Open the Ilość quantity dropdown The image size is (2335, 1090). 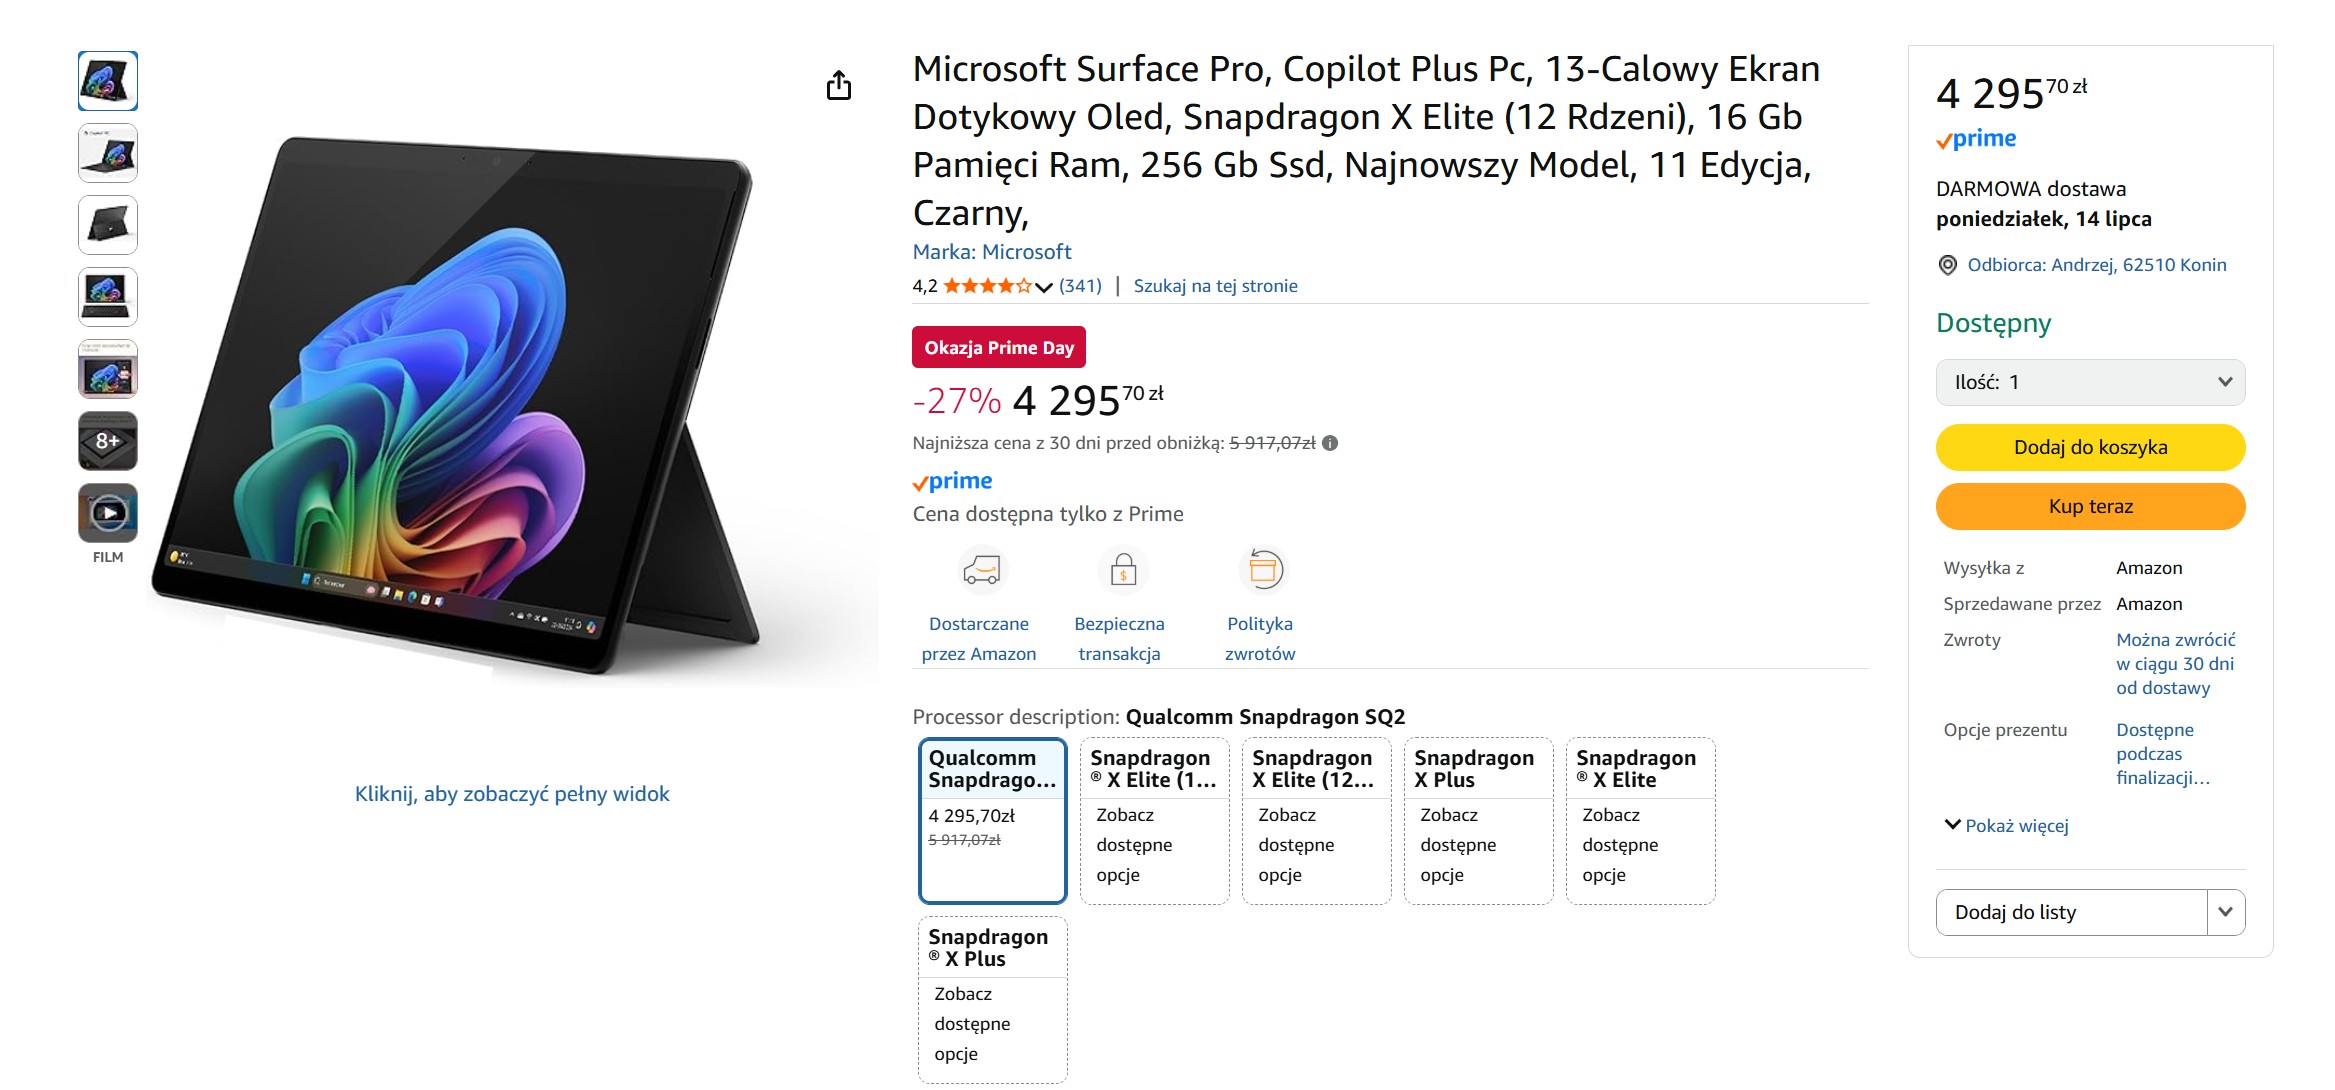click(2090, 381)
